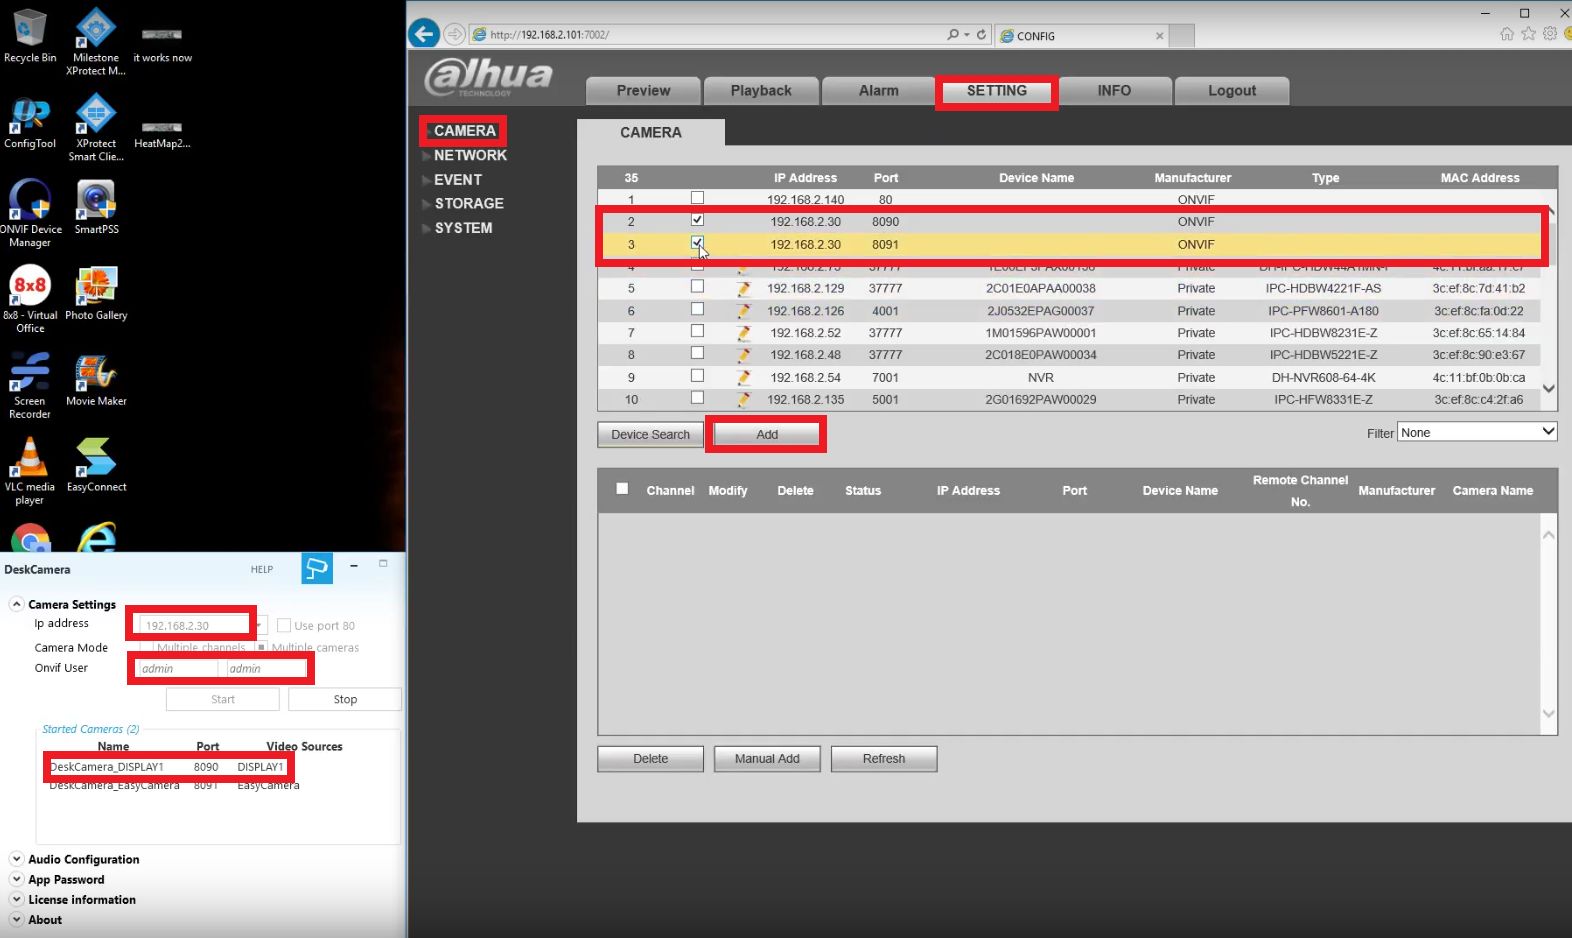This screenshot has height=938, width=1572.
Task: Launch Screen Recorder desktop shortcut
Action: pos(30,385)
